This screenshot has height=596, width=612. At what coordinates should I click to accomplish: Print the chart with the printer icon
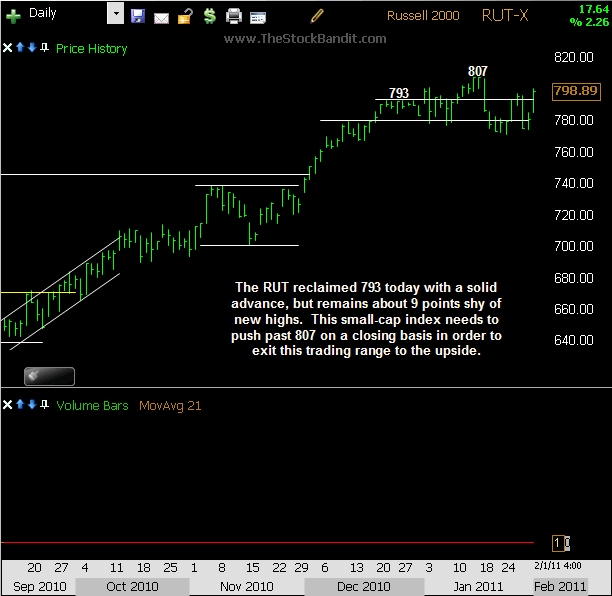234,15
